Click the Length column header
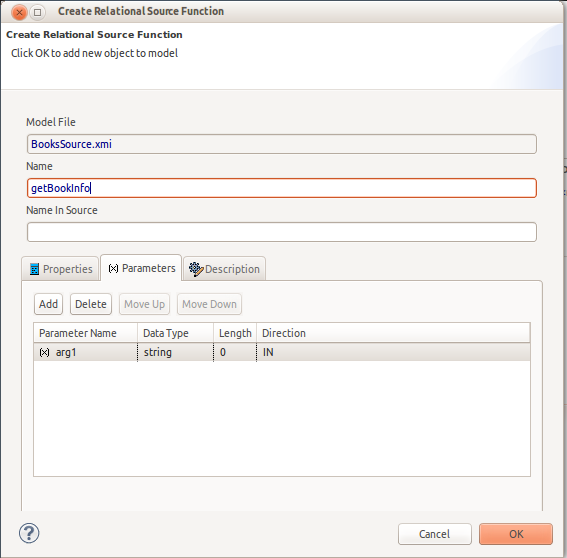Viewport: 567px width, 558px height. [x=235, y=333]
